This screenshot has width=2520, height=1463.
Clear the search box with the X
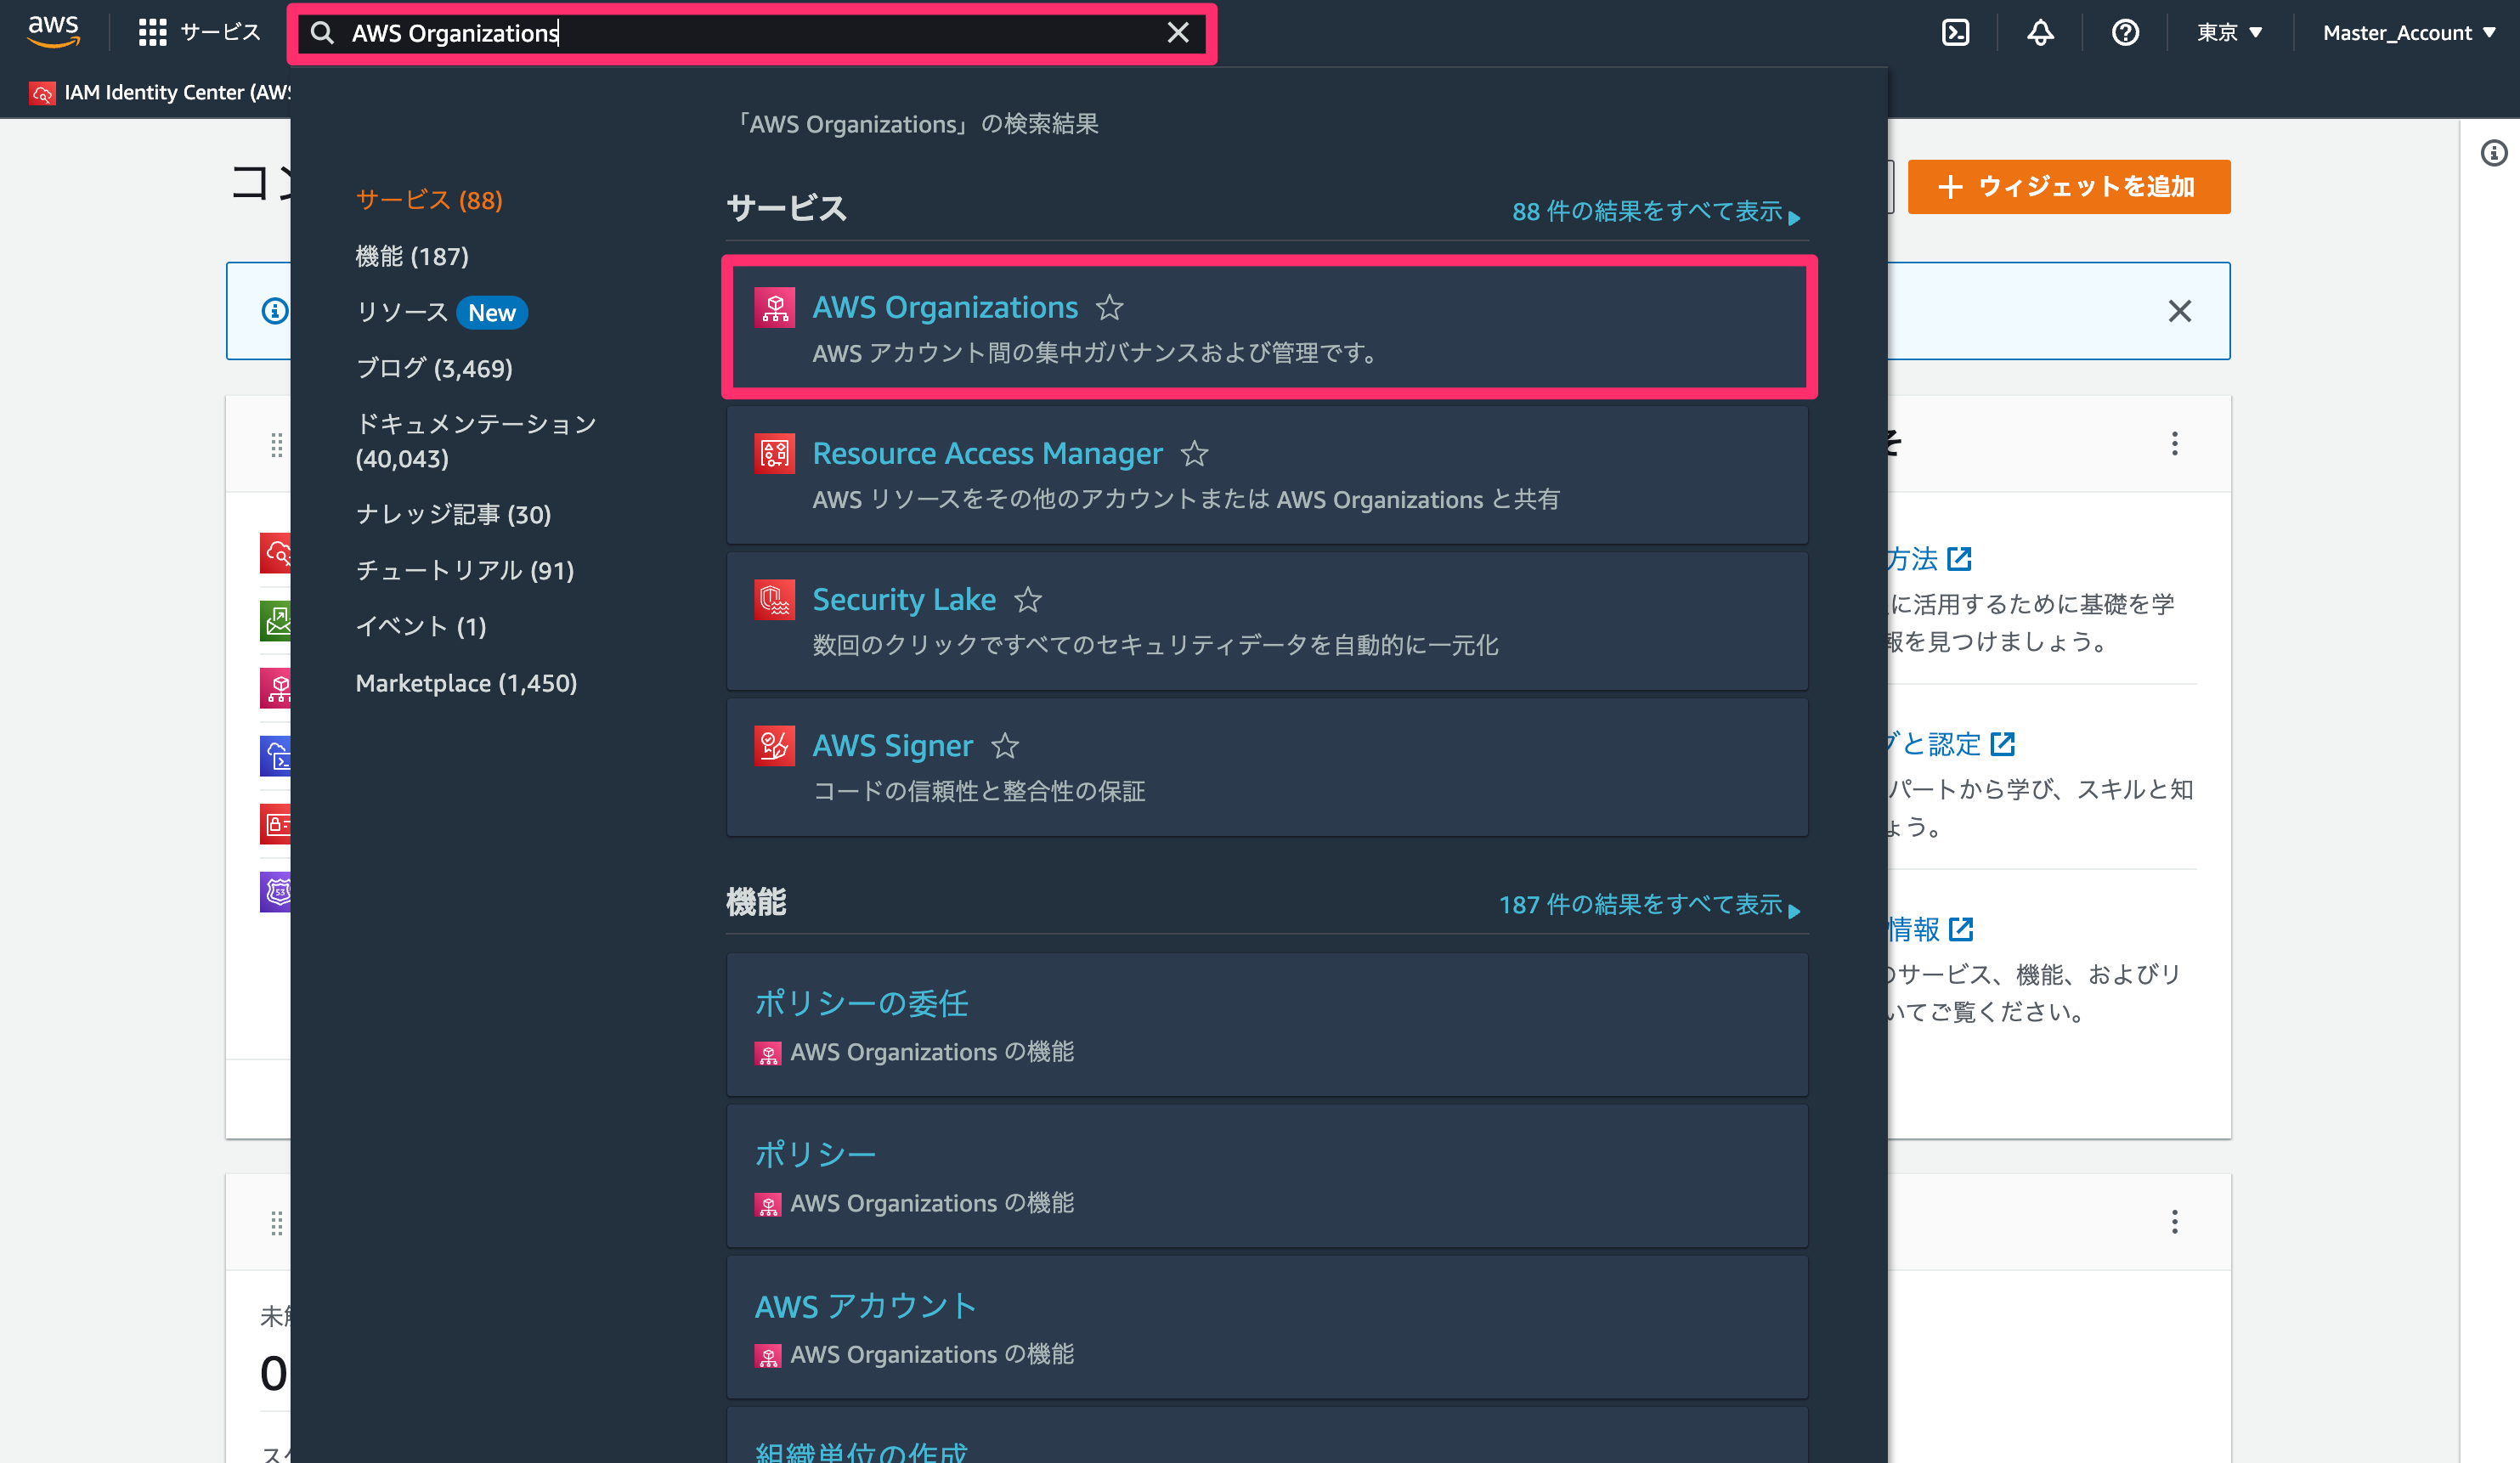coord(1178,33)
